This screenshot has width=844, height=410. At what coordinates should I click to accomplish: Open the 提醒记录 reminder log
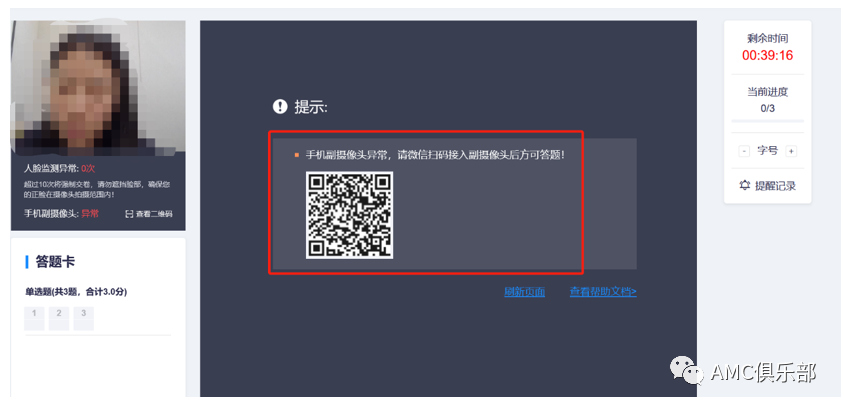(775, 186)
